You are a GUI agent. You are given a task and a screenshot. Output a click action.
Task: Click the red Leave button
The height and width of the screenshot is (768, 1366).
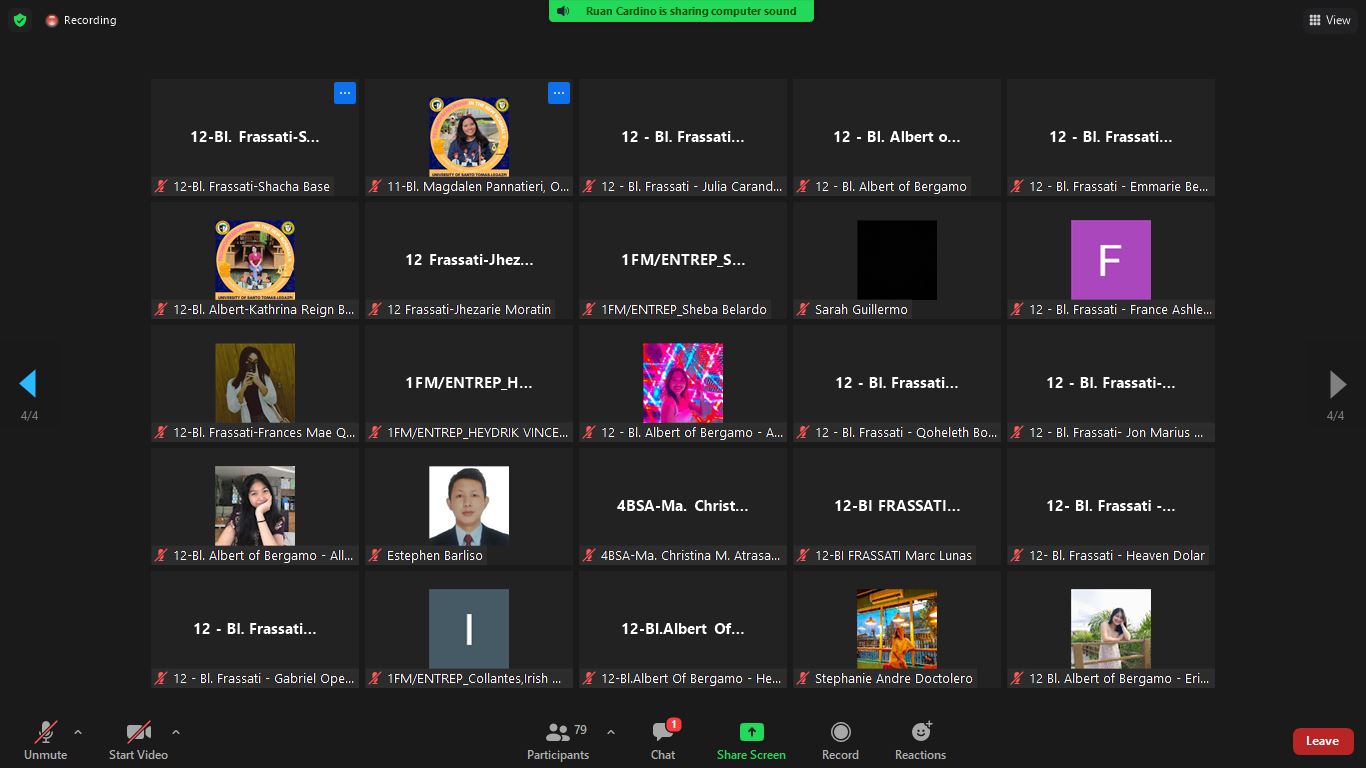coord(1322,741)
